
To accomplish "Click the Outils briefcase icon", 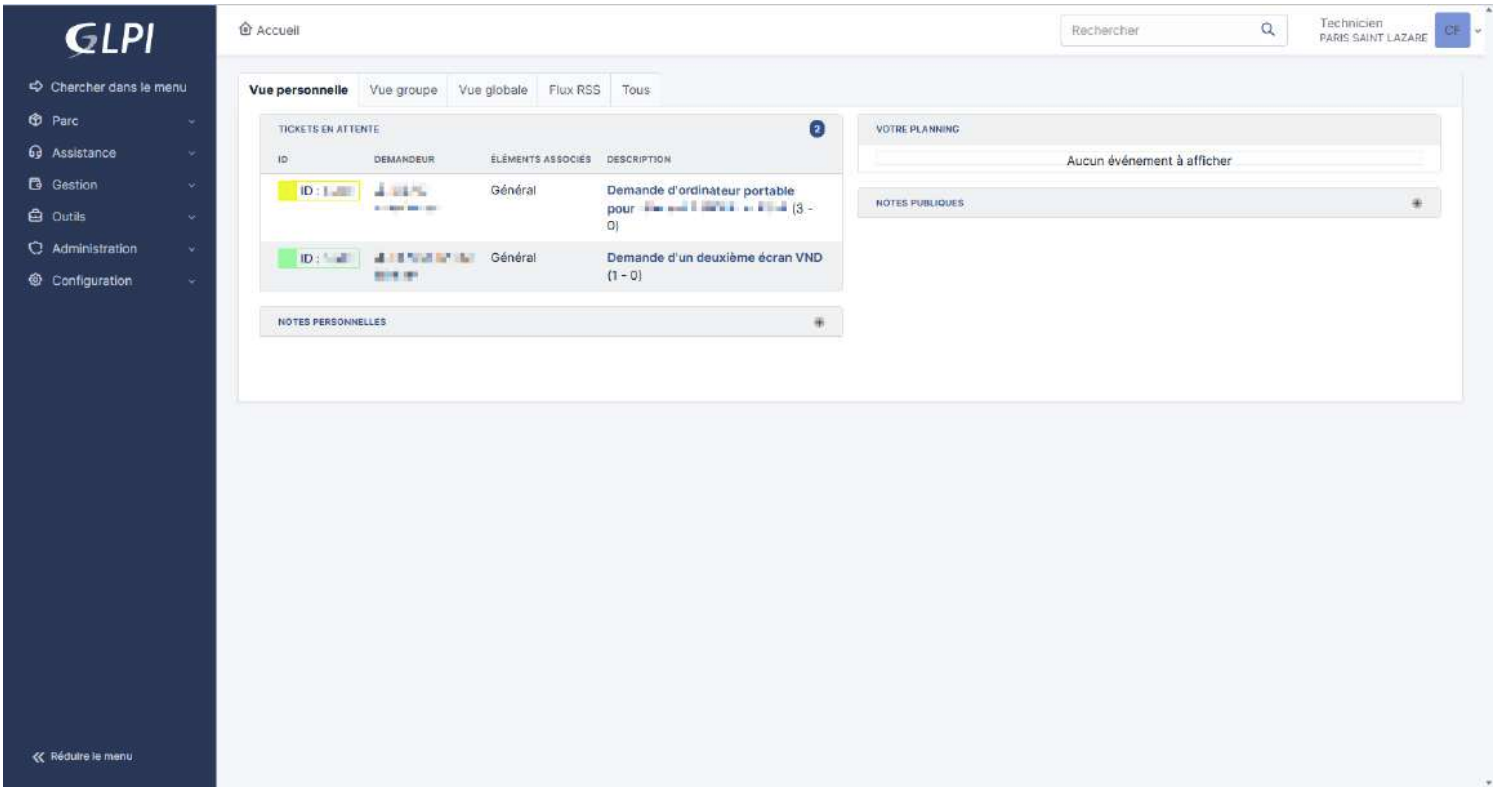I will point(37,216).
